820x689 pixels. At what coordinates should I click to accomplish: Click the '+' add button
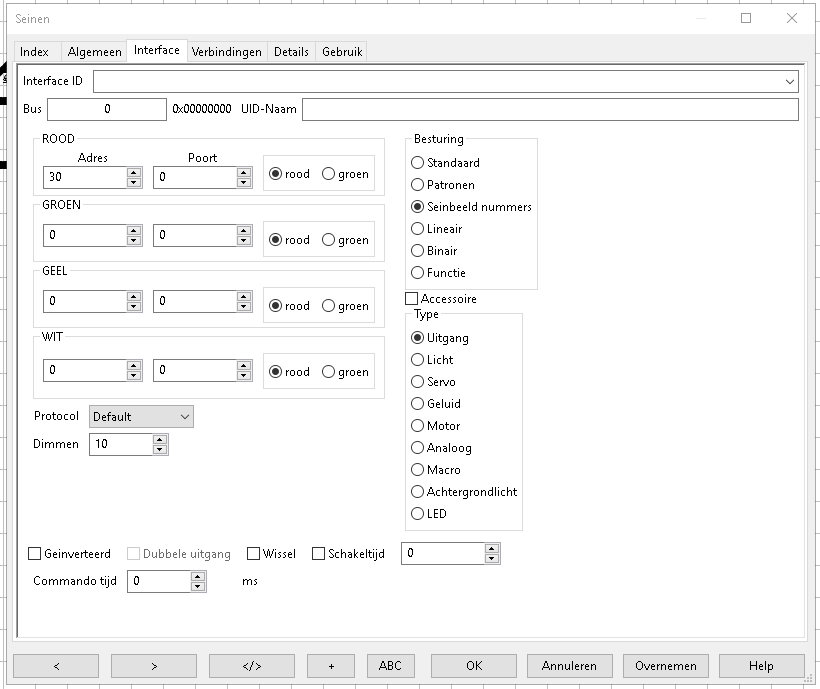[331, 665]
